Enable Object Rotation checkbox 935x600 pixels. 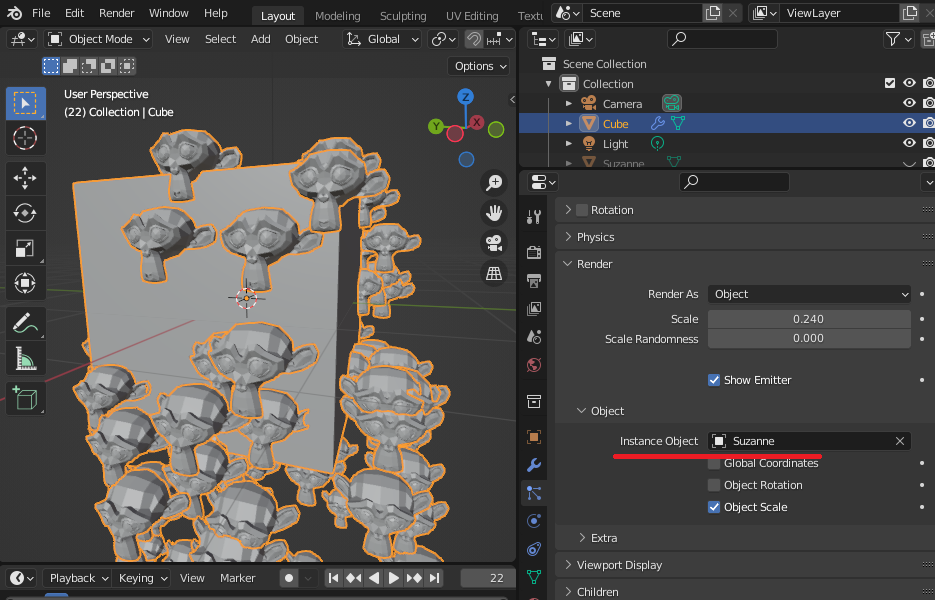714,485
